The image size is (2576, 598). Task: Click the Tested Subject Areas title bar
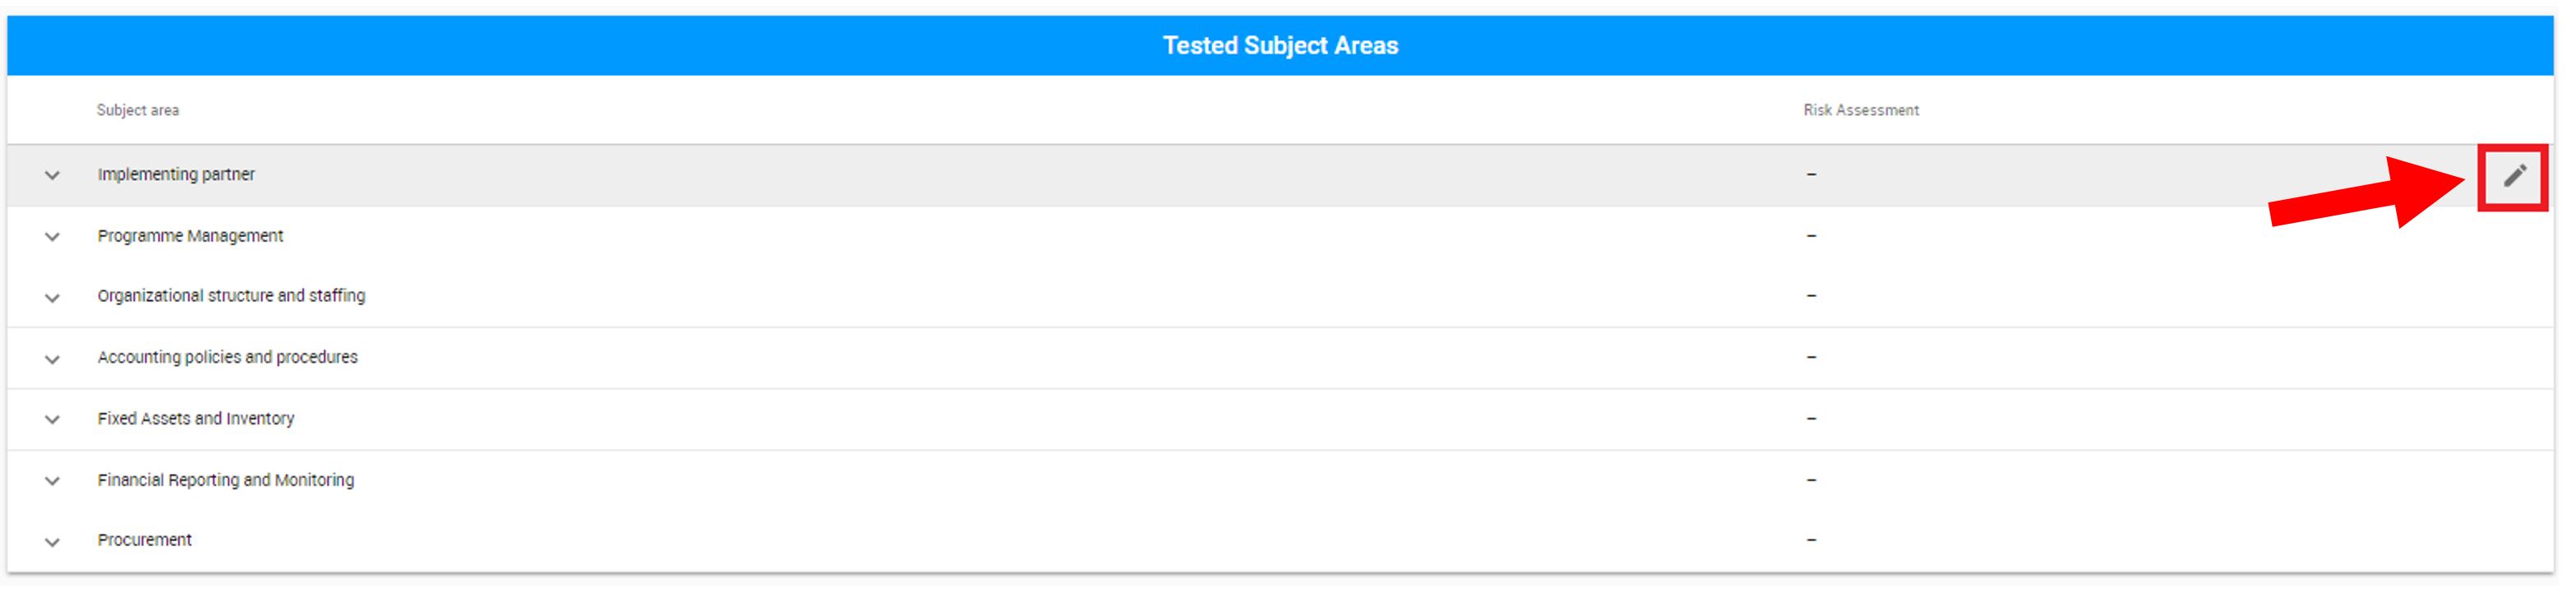pos(1280,45)
